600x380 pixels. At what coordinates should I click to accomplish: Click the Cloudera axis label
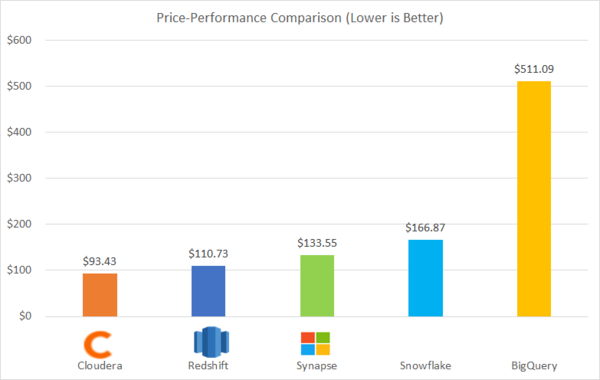click(x=100, y=365)
